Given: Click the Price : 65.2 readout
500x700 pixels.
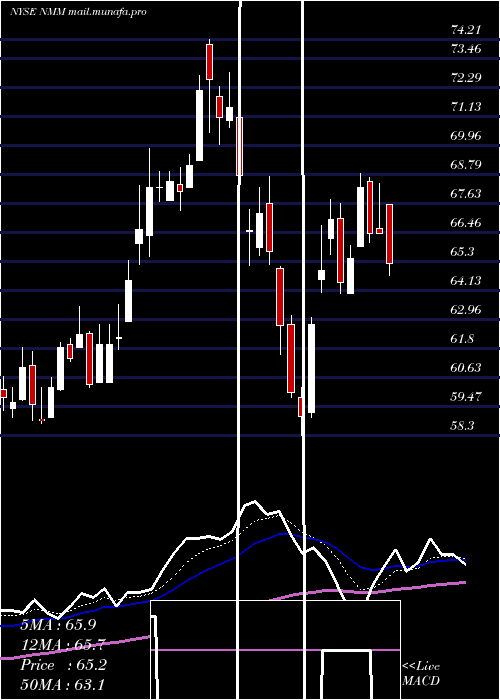Looking at the screenshot, I should tap(63, 665).
